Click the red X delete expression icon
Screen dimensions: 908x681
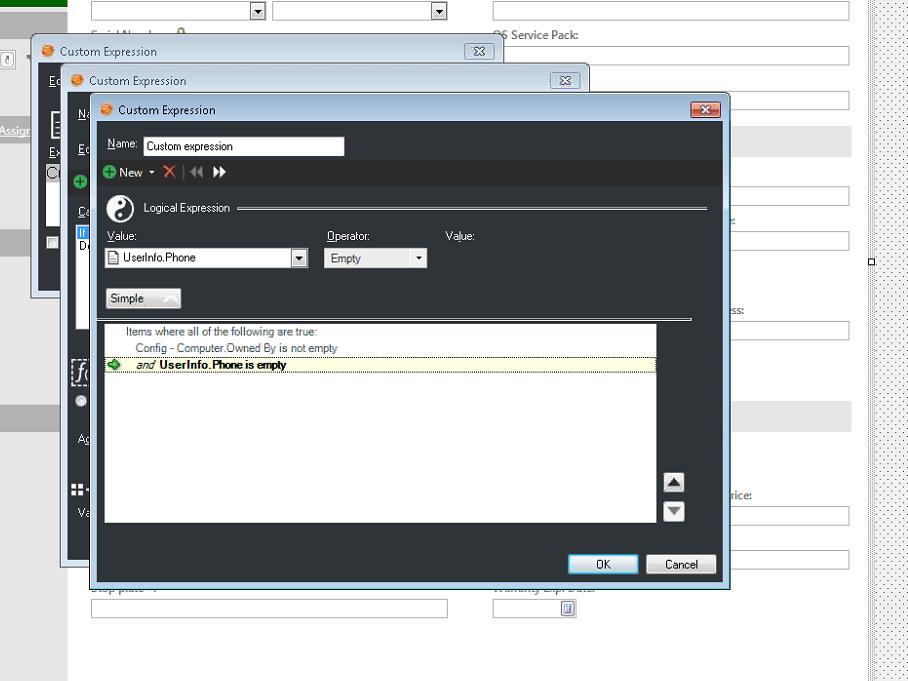[168, 172]
